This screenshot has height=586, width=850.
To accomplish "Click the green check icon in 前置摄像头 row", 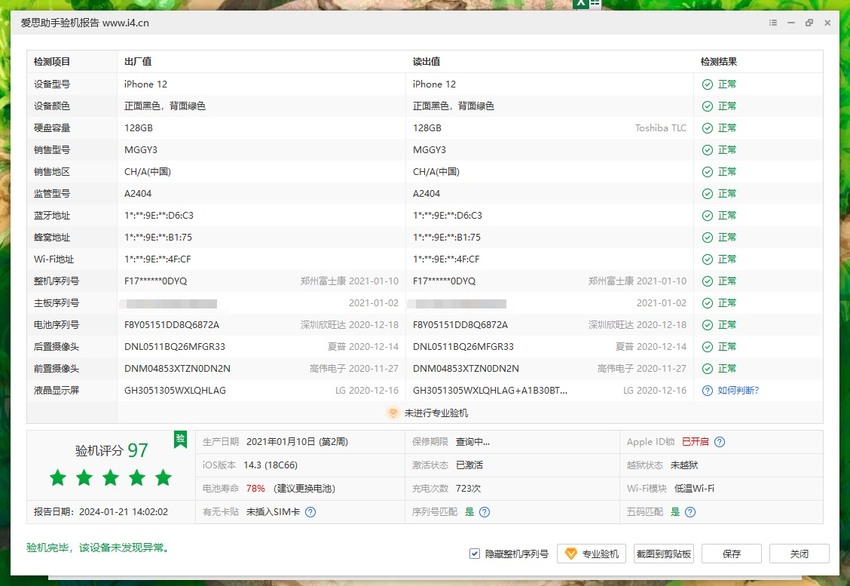I will coord(707,369).
